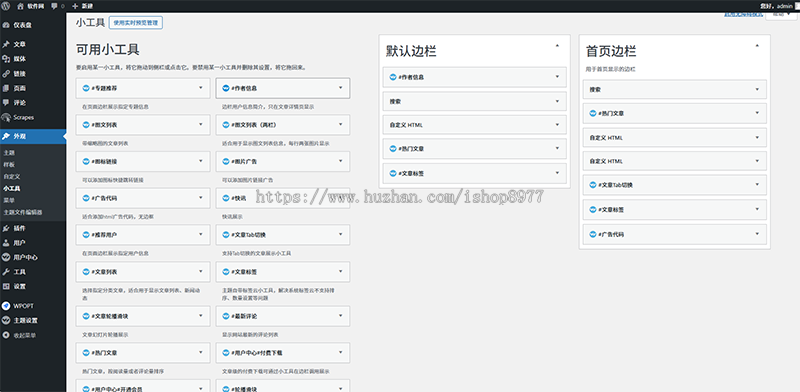
Task: Click the 插件 plug icon
Action: pos(6,228)
